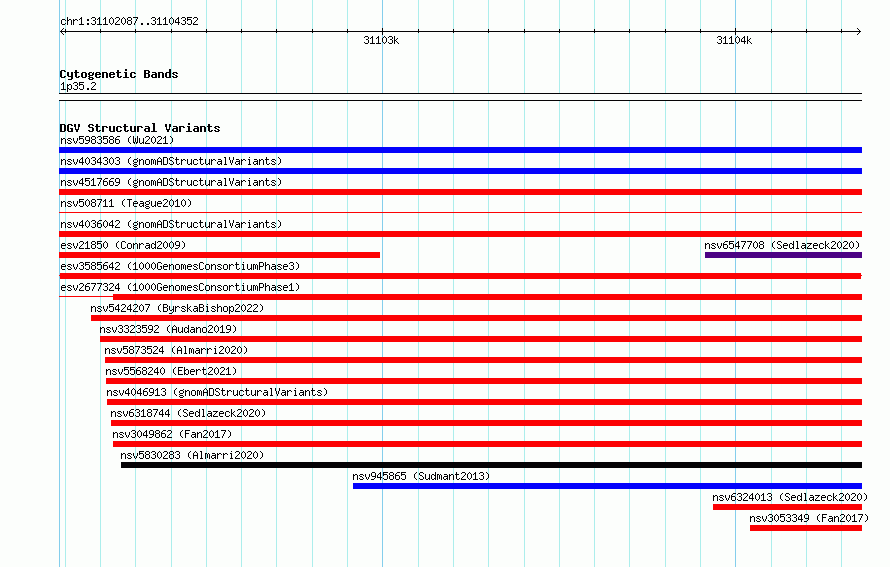Open nsv5568240 (Ebert2021) label
The width and height of the screenshot is (890, 567).
(x=171, y=371)
